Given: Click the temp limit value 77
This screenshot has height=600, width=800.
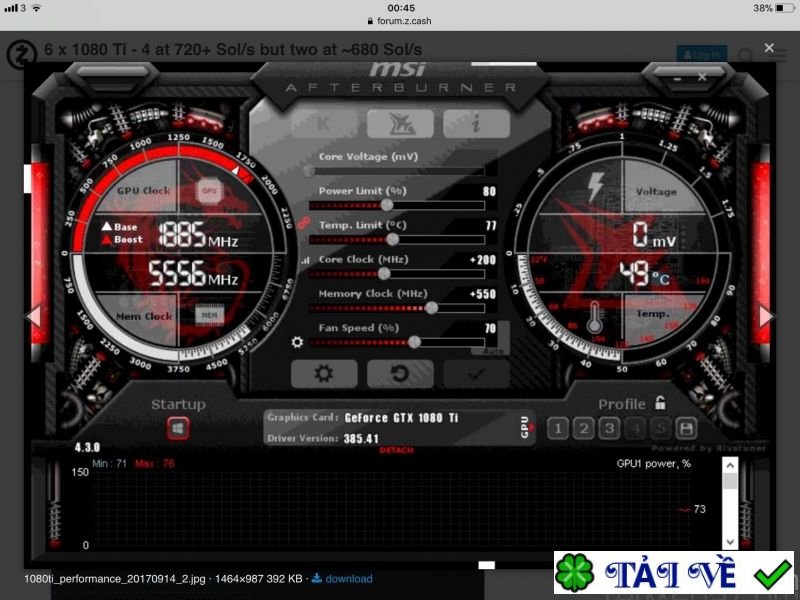Looking at the screenshot, I should pyautogui.click(x=491, y=226).
